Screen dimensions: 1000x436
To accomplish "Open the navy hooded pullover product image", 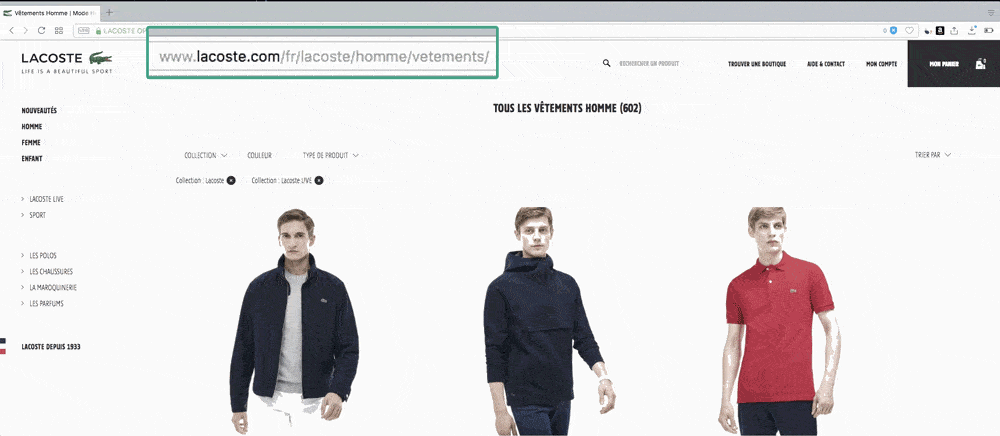I will pos(548,322).
